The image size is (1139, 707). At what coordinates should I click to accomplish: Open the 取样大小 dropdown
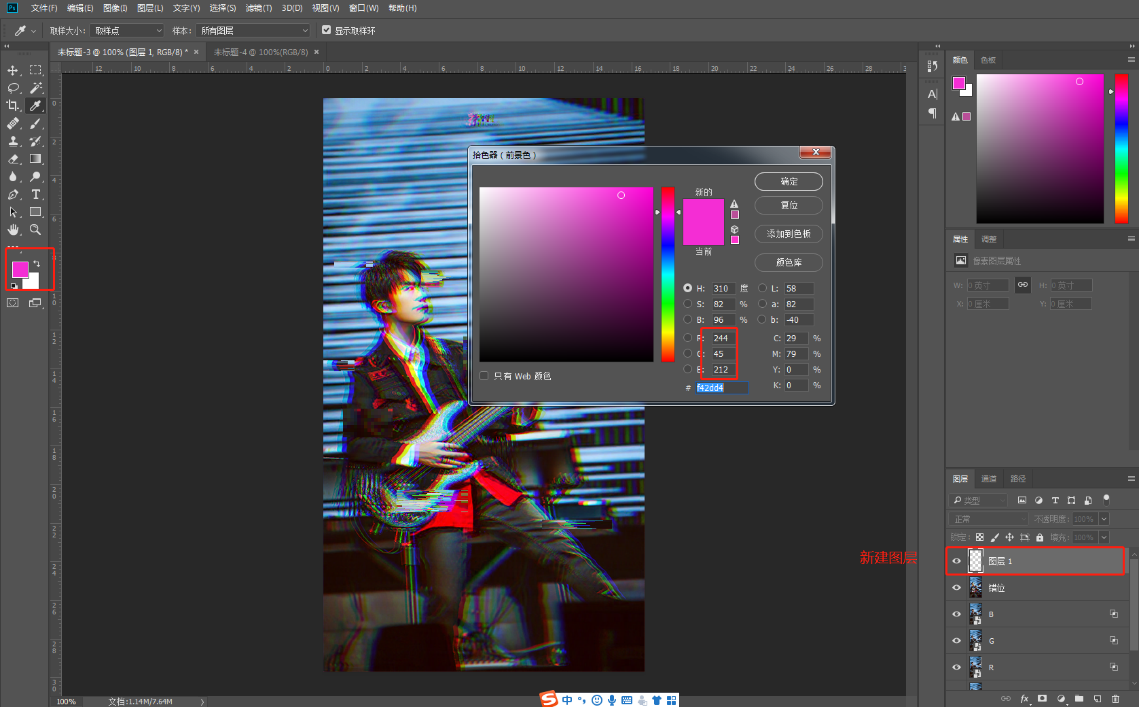[x=127, y=31]
